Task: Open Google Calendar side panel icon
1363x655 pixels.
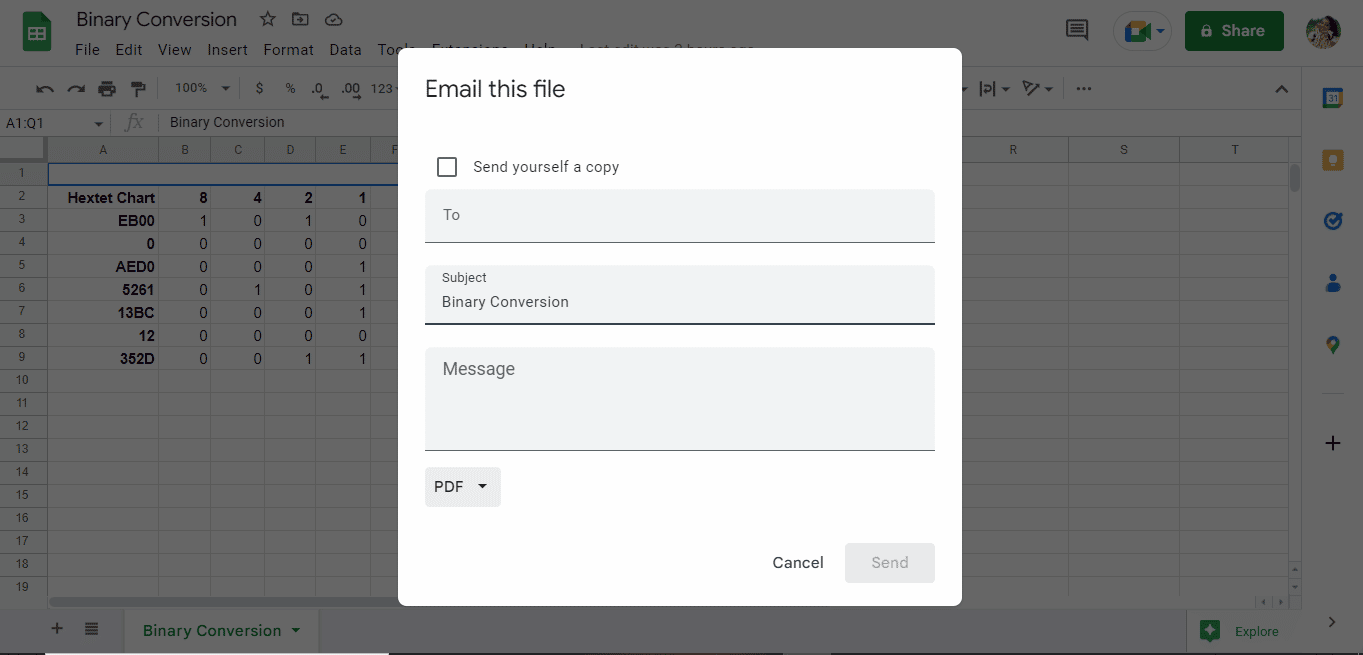Action: (x=1332, y=98)
